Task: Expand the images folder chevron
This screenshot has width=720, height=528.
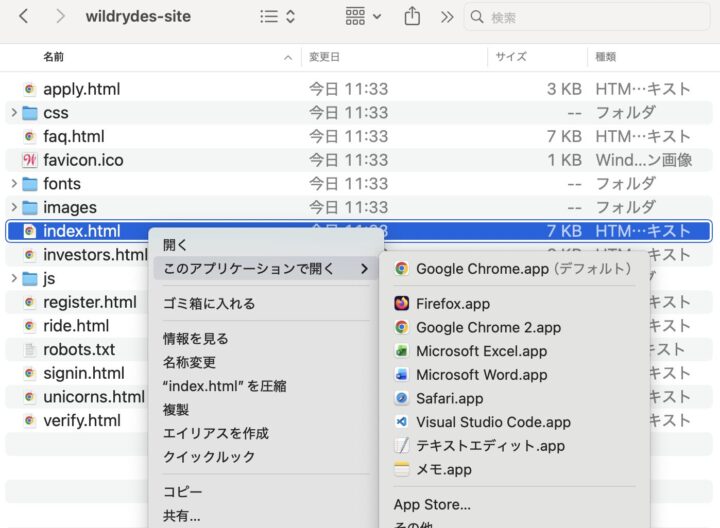Action: [x=13, y=208]
